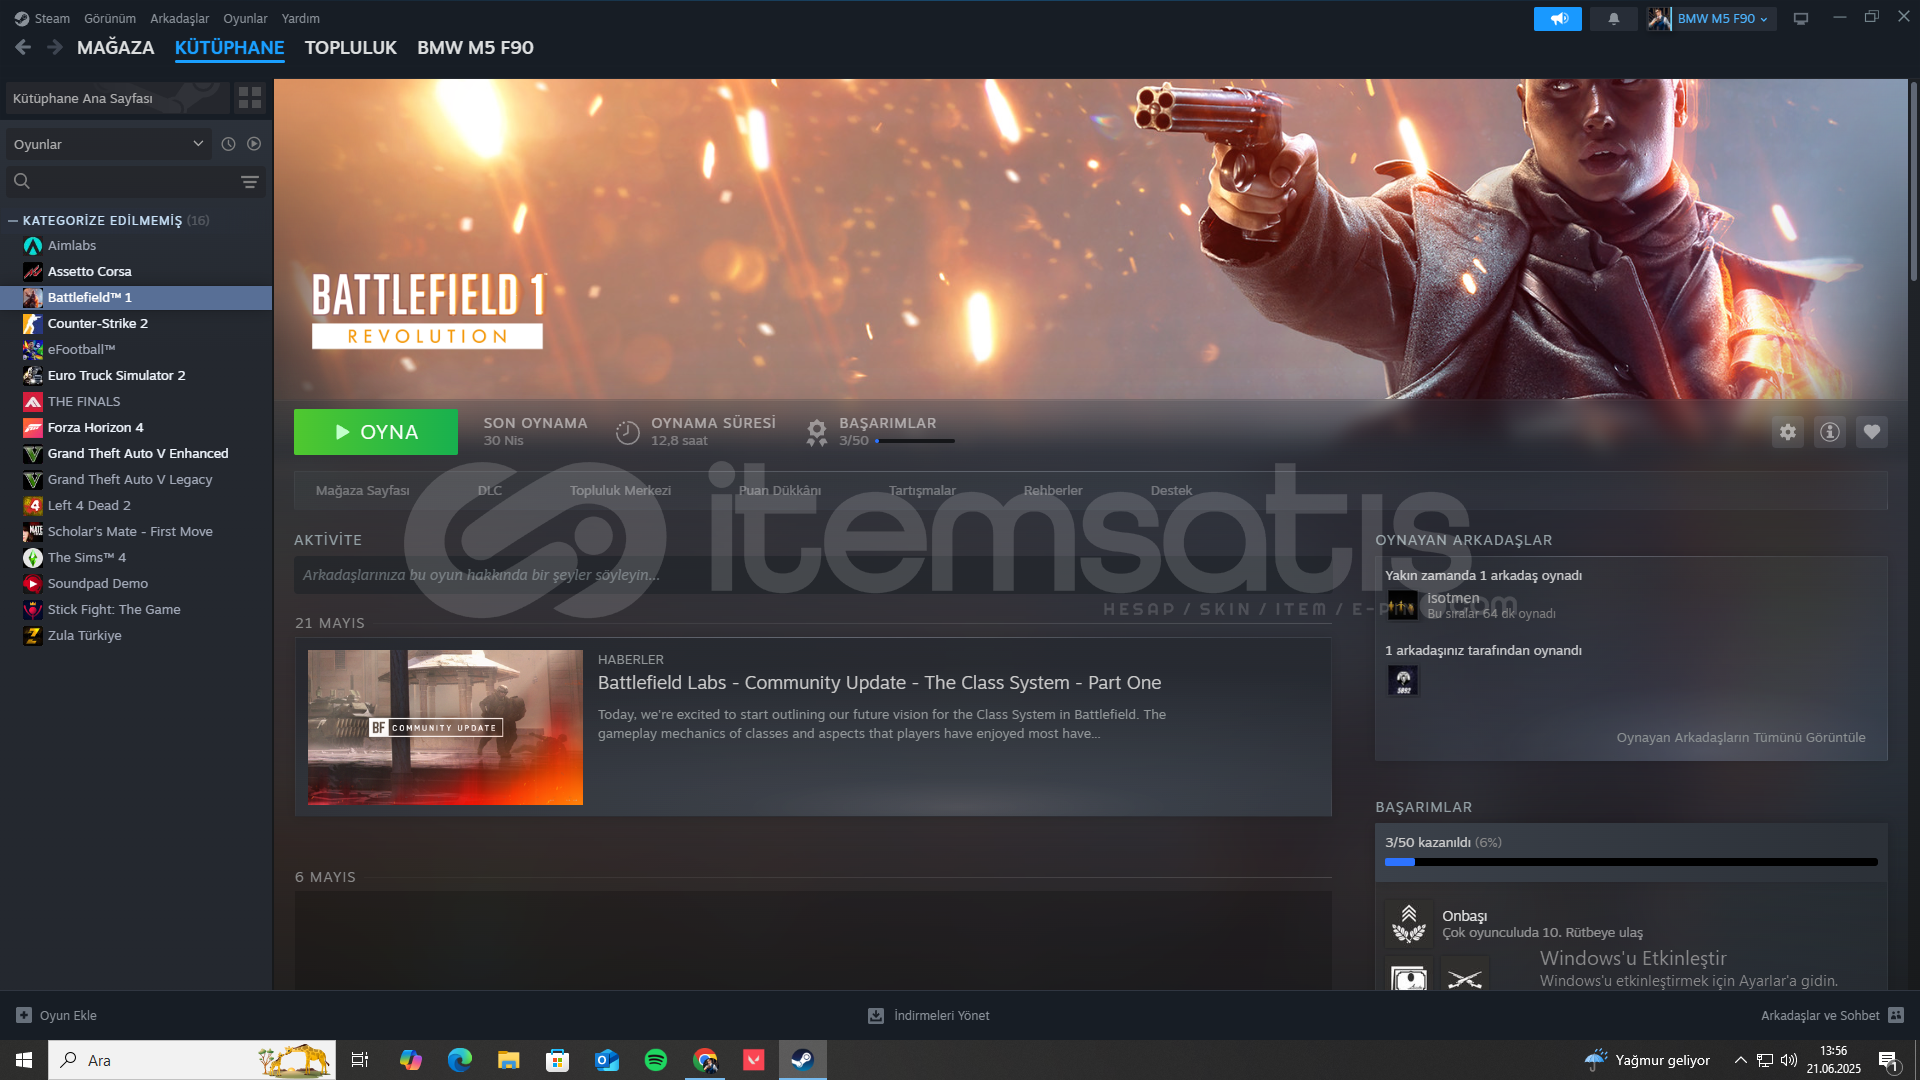This screenshot has width=1920, height=1080.
Task: Open the Tartışmalar link
Action: pyautogui.click(x=922, y=491)
